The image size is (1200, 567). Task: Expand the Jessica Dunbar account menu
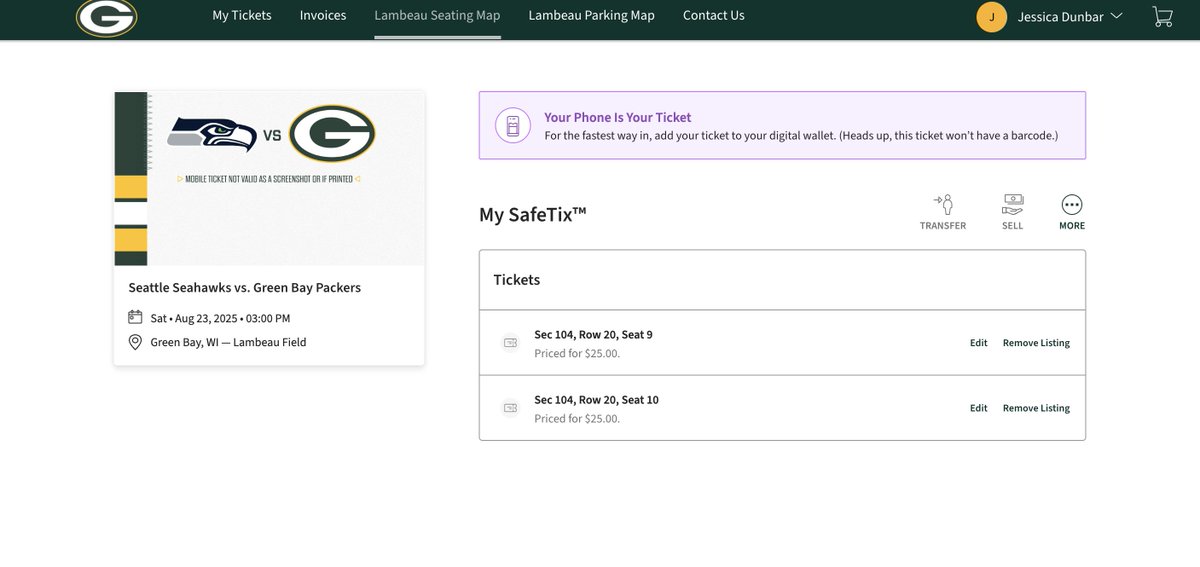1070,16
